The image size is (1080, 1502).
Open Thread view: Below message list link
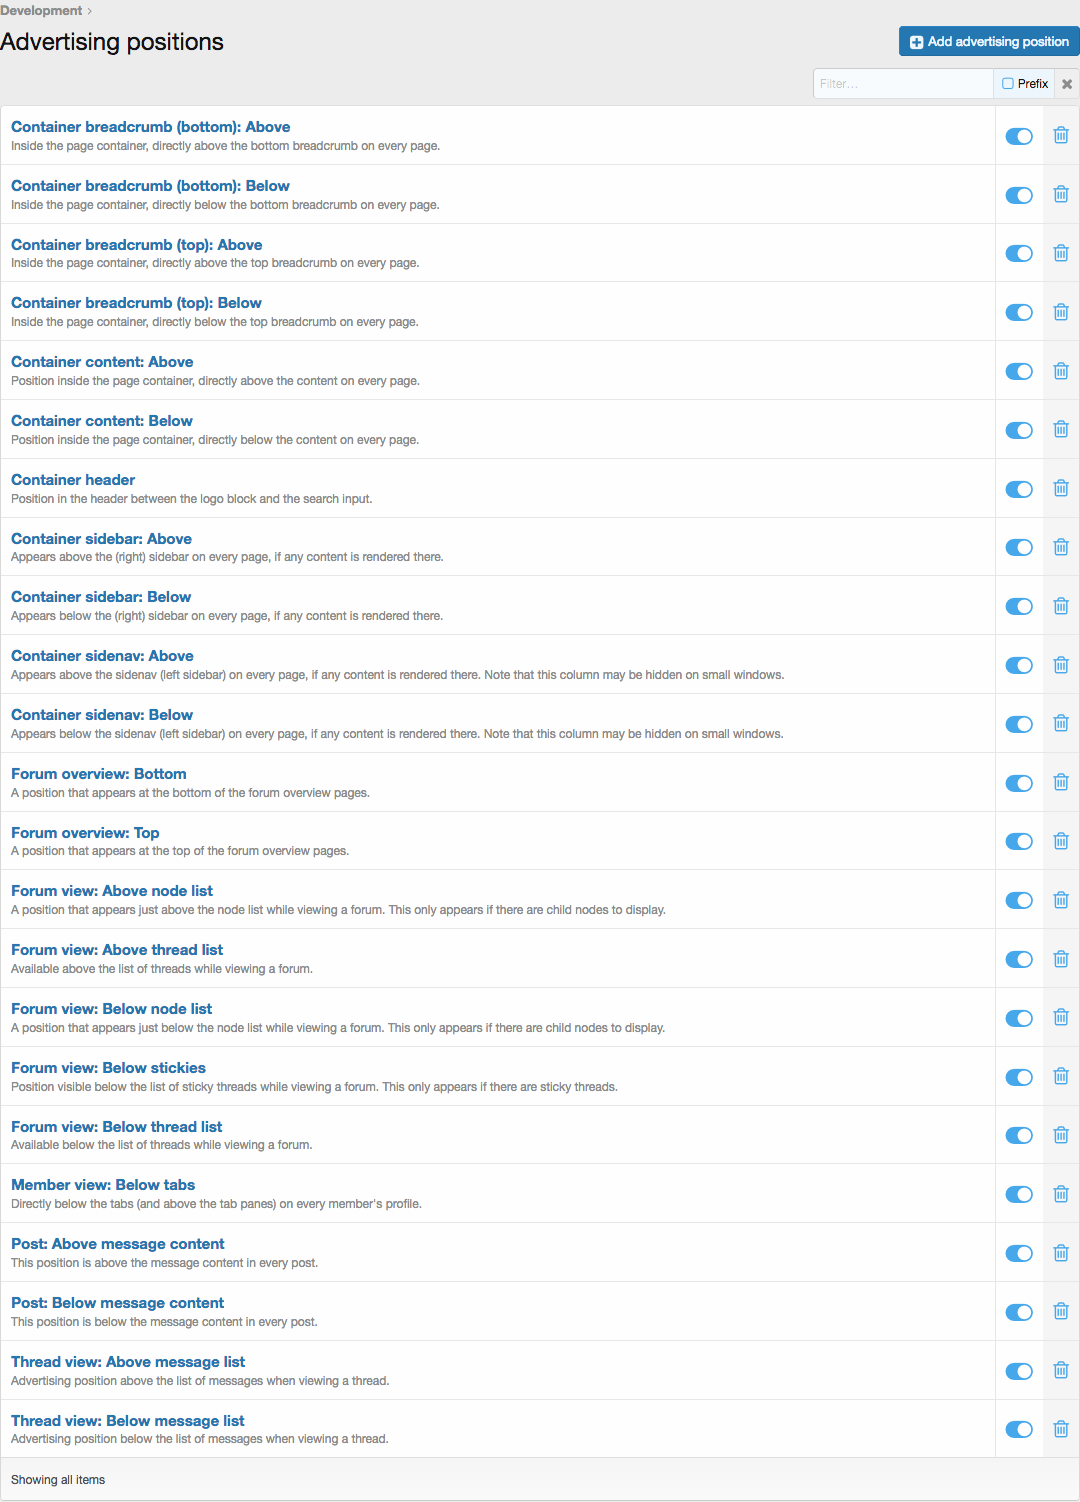point(128,1421)
